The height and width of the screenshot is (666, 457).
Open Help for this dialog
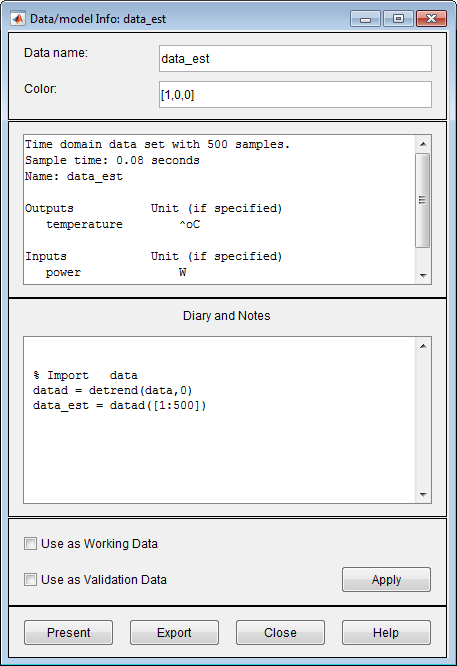386,632
